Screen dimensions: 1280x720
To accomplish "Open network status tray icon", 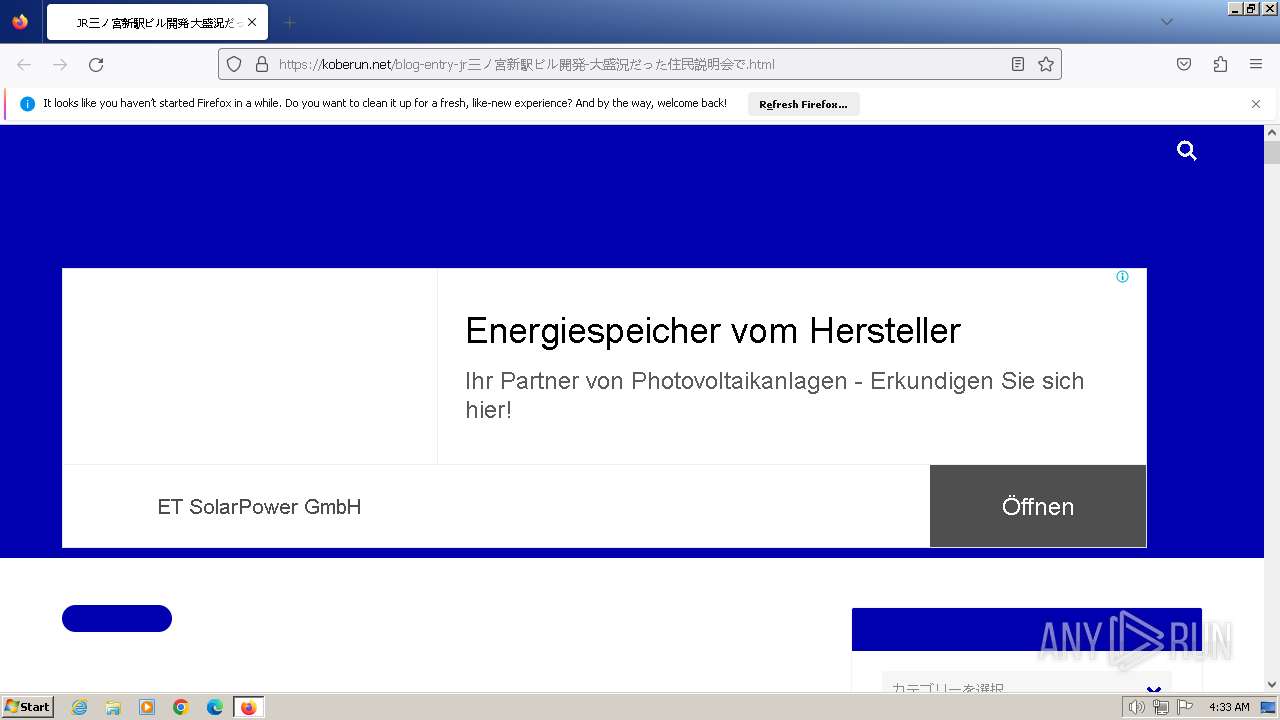I will (1161, 707).
